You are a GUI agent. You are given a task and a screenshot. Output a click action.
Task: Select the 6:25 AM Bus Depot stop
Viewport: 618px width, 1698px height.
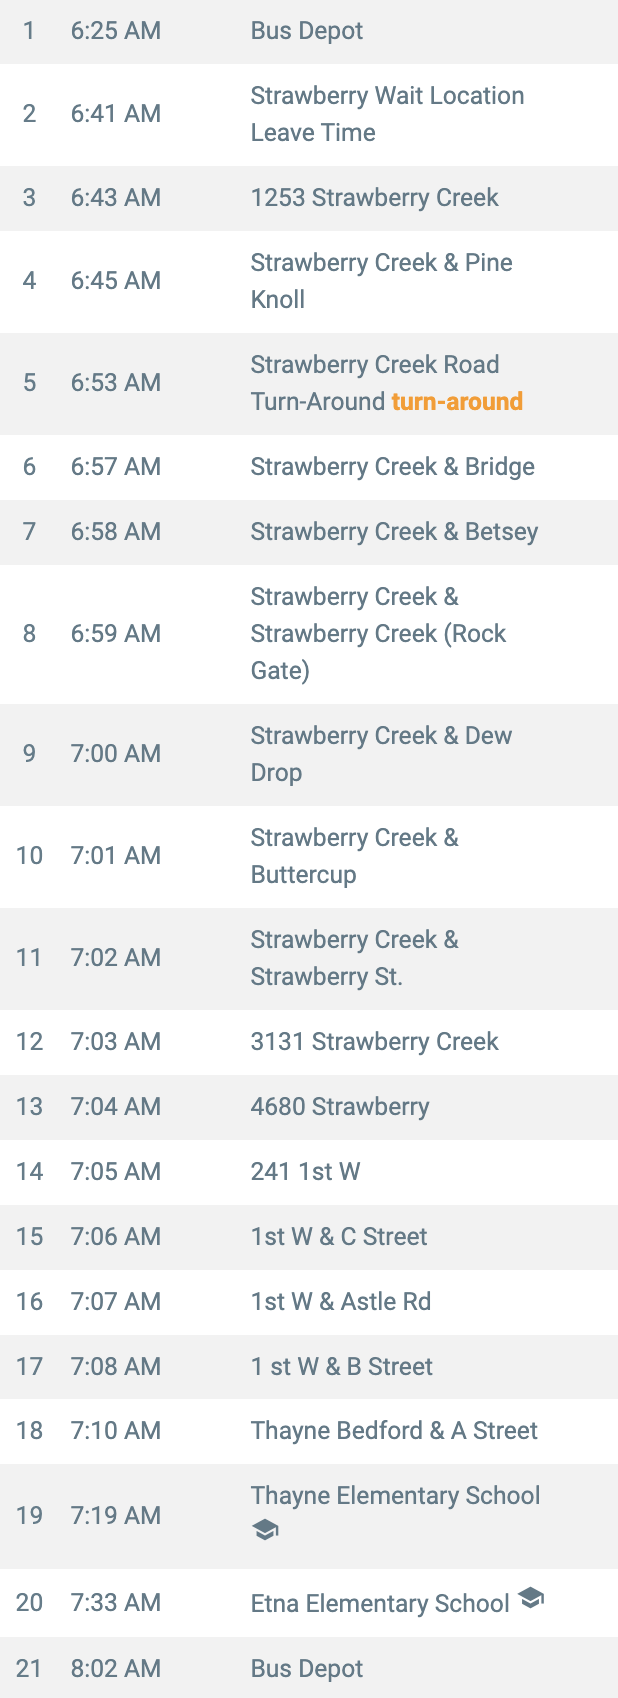tap(309, 32)
